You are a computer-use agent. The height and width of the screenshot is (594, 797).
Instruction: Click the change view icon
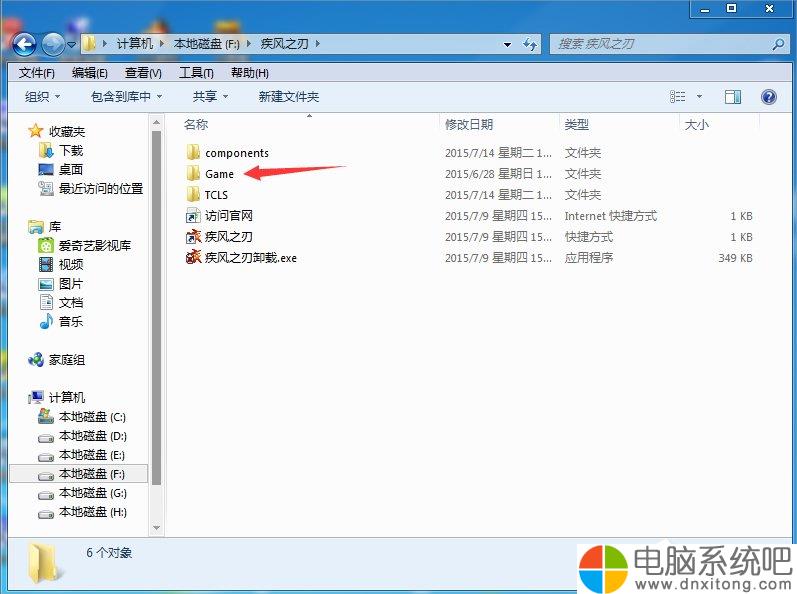pyautogui.click(x=678, y=97)
